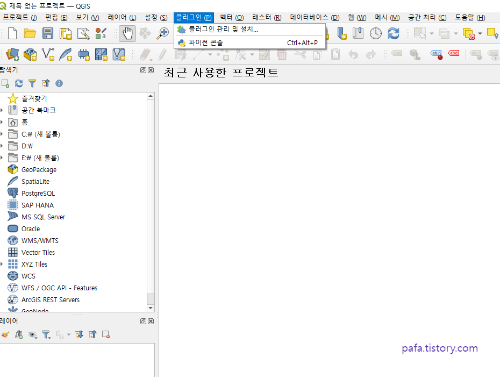500x377 pixels.
Task: Click the New Mesh Layer icon
Action: [x=101, y=54]
